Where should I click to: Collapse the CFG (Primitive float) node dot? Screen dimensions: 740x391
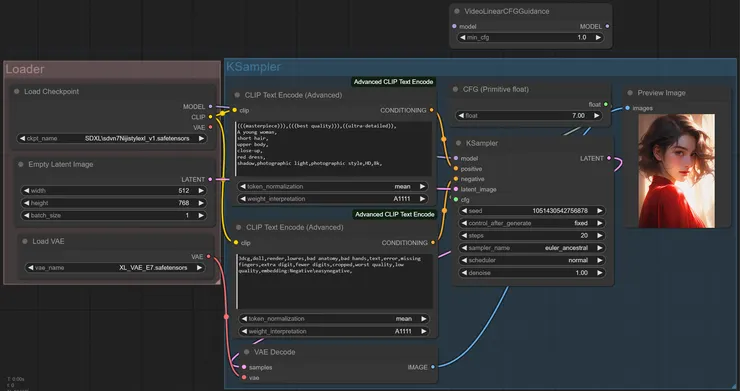click(x=455, y=89)
